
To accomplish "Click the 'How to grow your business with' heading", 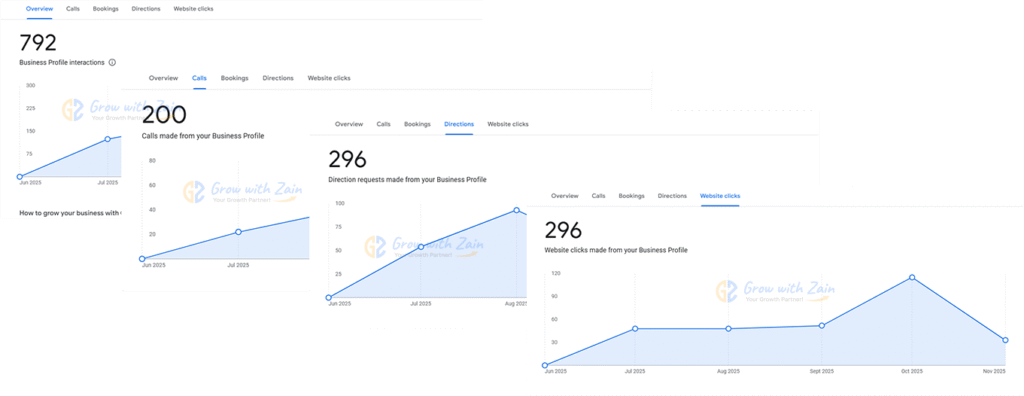I will click(71, 212).
